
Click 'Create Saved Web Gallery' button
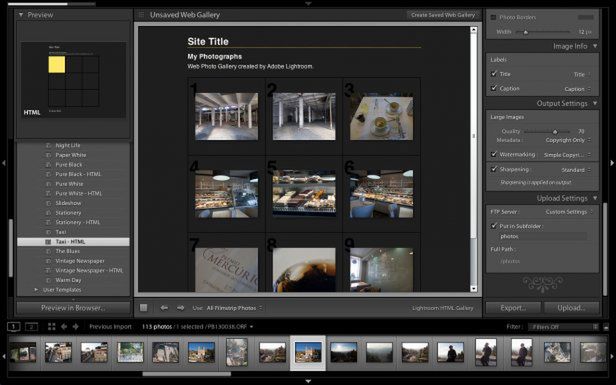click(x=443, y=15)
